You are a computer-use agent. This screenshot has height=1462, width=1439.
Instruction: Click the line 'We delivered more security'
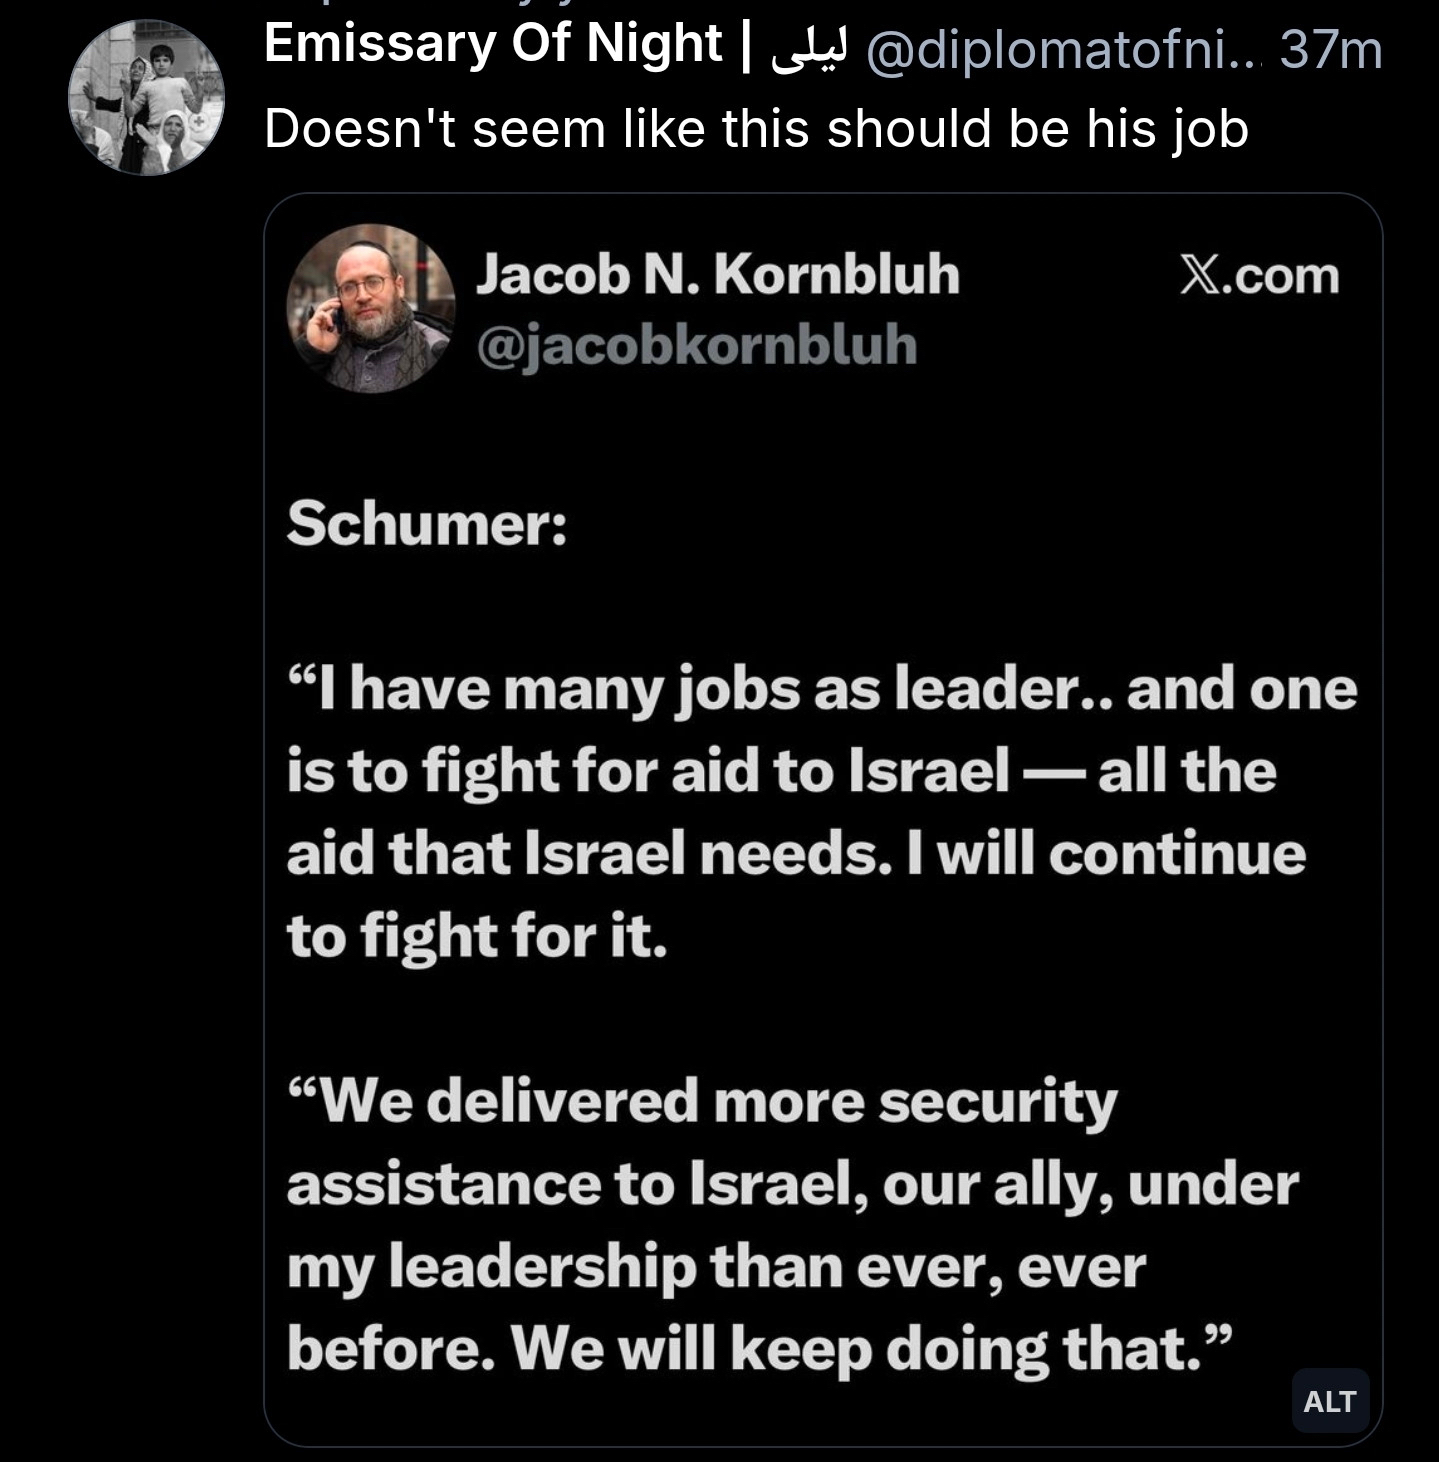[x=700, y=1102]
